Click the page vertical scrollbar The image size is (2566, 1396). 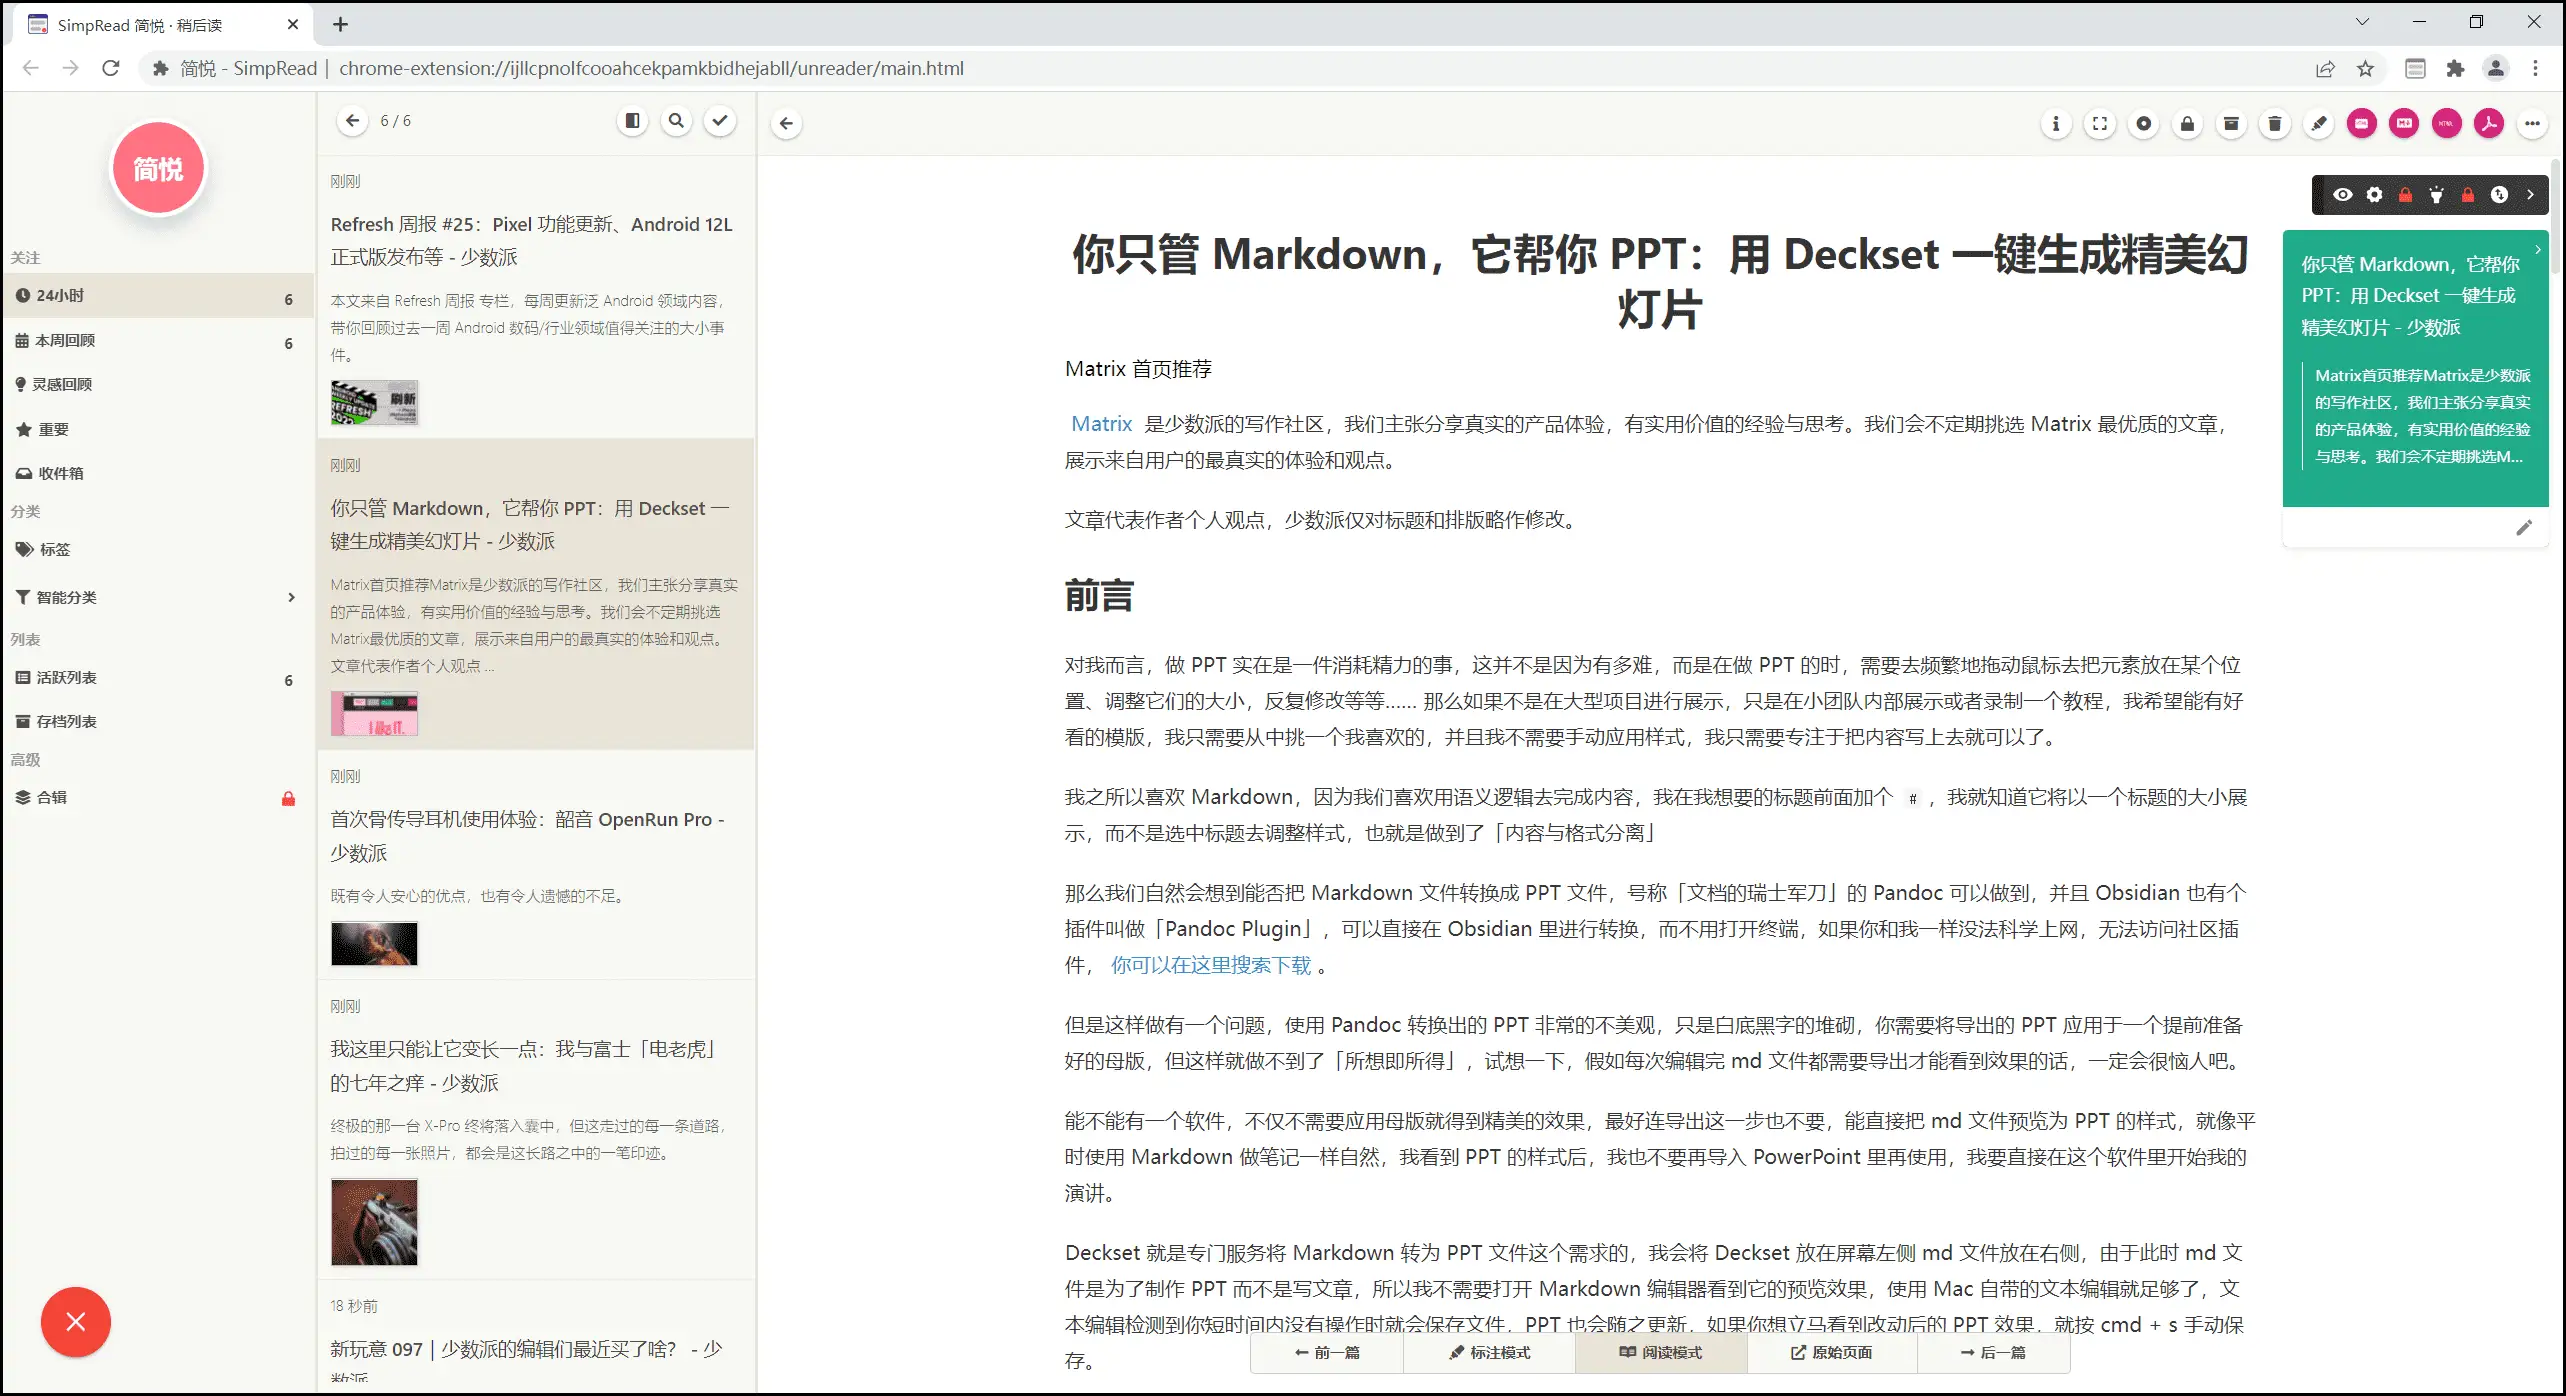point(2558,216)
